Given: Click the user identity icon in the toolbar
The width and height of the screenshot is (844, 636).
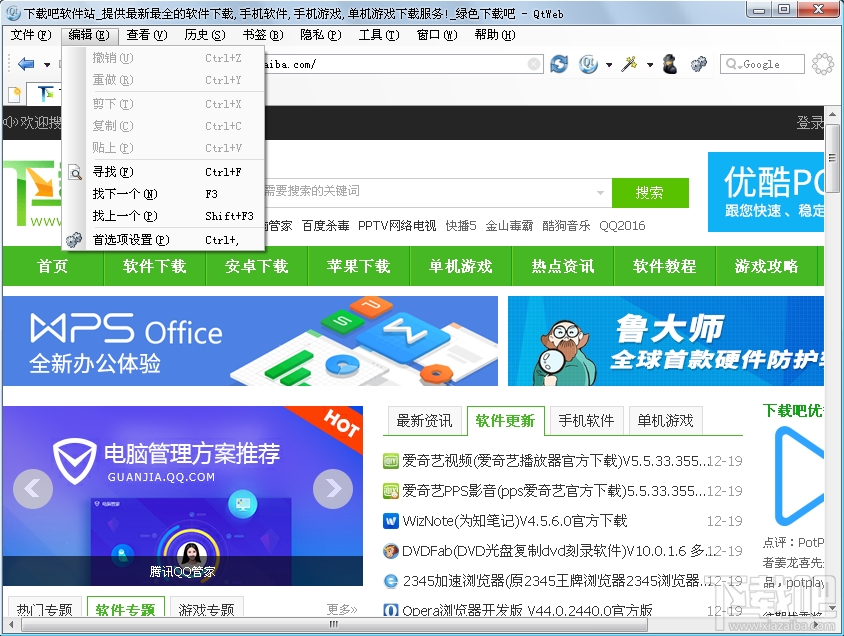Looking at the screenshot, I should 669,63.
